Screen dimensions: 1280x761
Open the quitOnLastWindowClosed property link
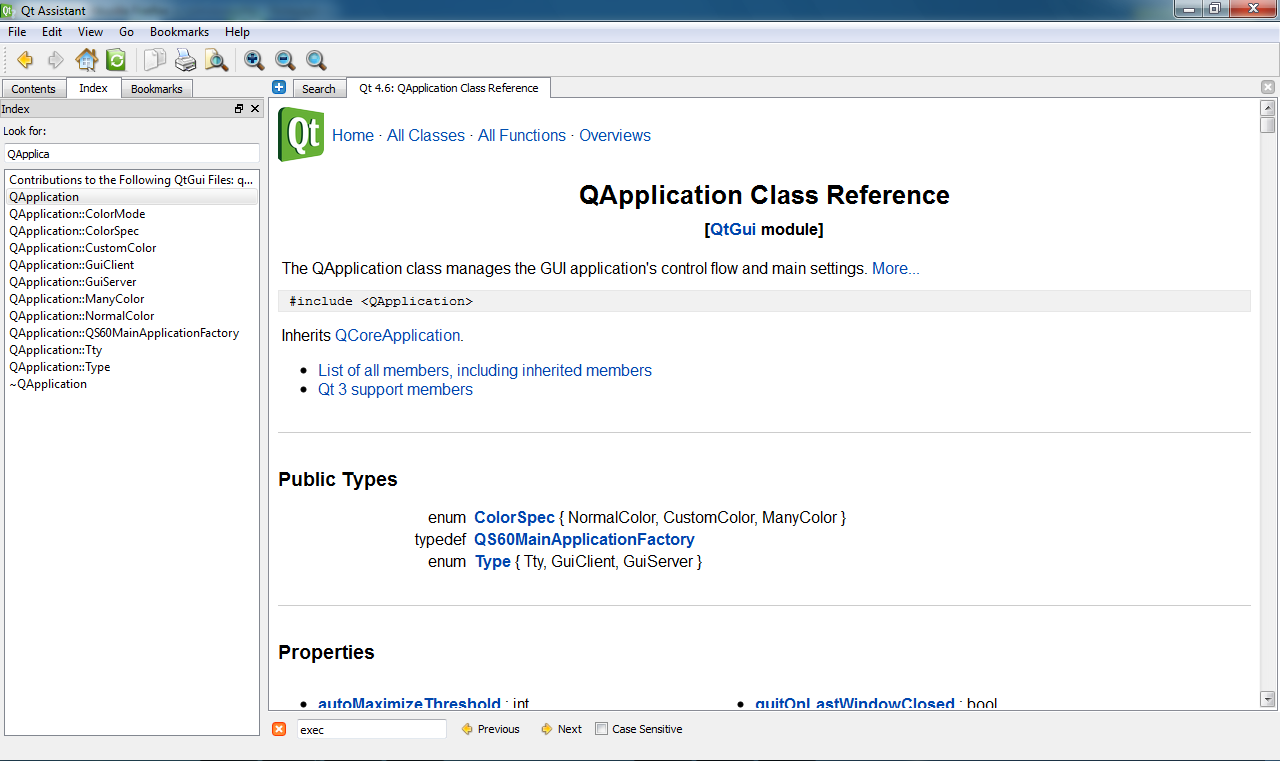coord(855,704)
